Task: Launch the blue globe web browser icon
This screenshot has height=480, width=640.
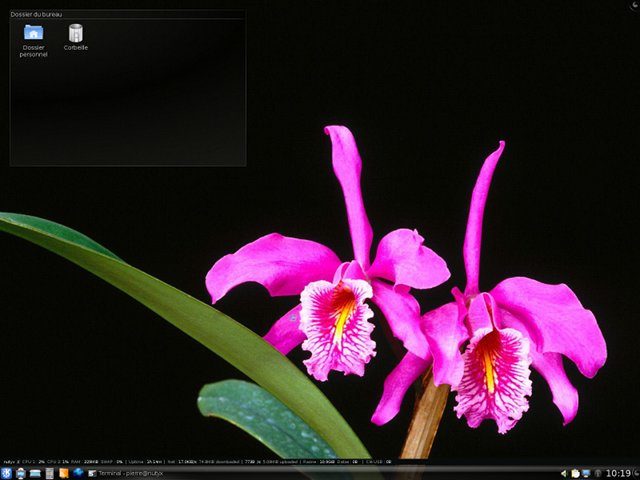Action: [x=78, y=473]
